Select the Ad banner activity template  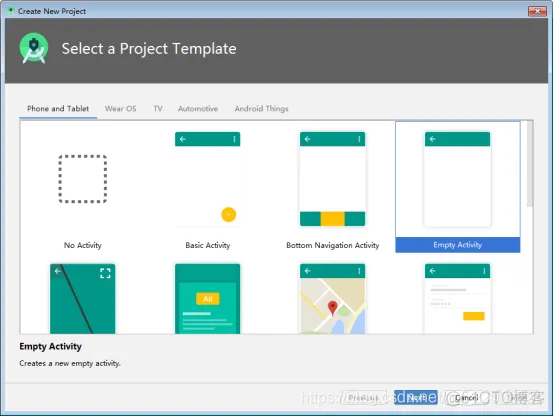click(x=207, y=298)
